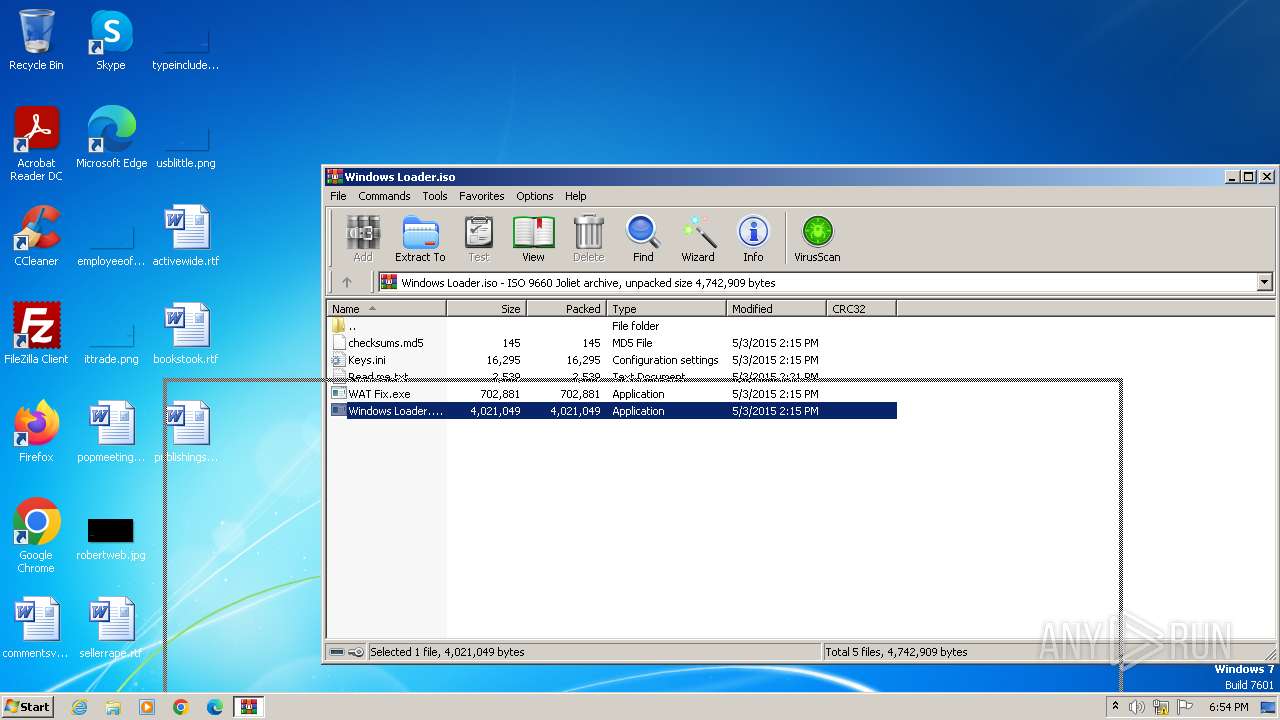
Task: Select typeinclude desktop file
Action: pos(186,48)
